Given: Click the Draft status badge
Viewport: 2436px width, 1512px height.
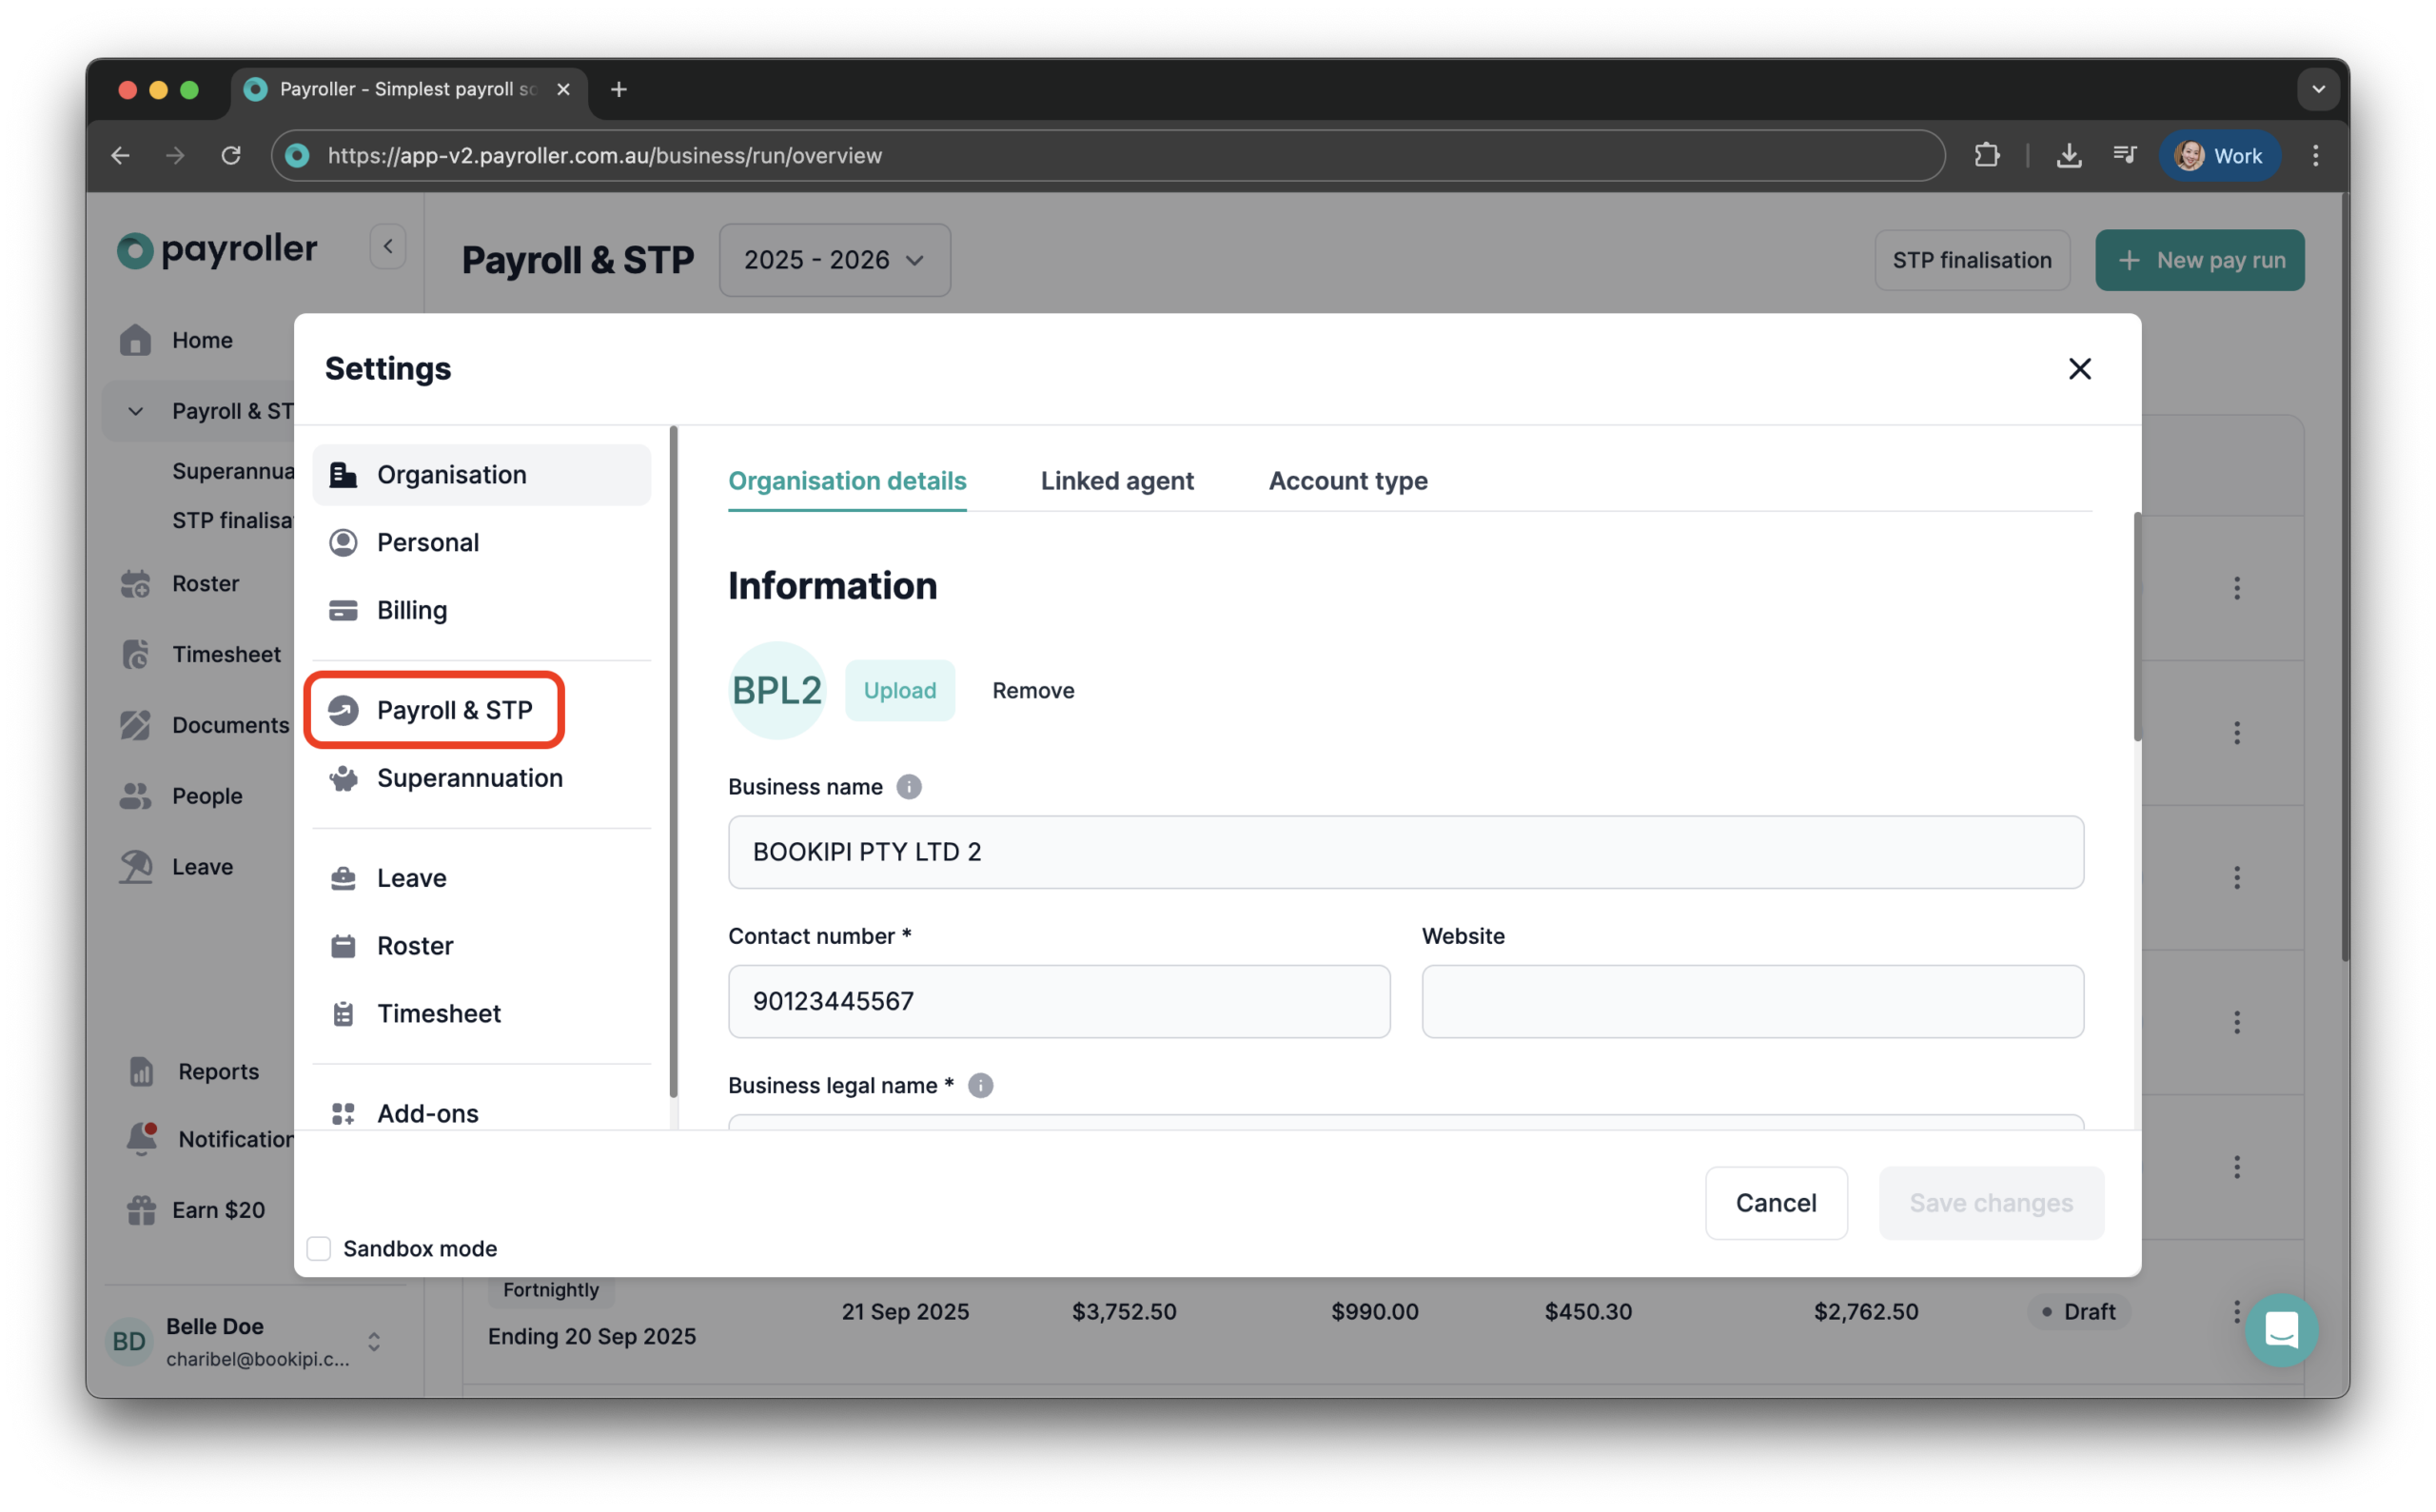Looking at the screenshot, I should tap(2080, 1312).
